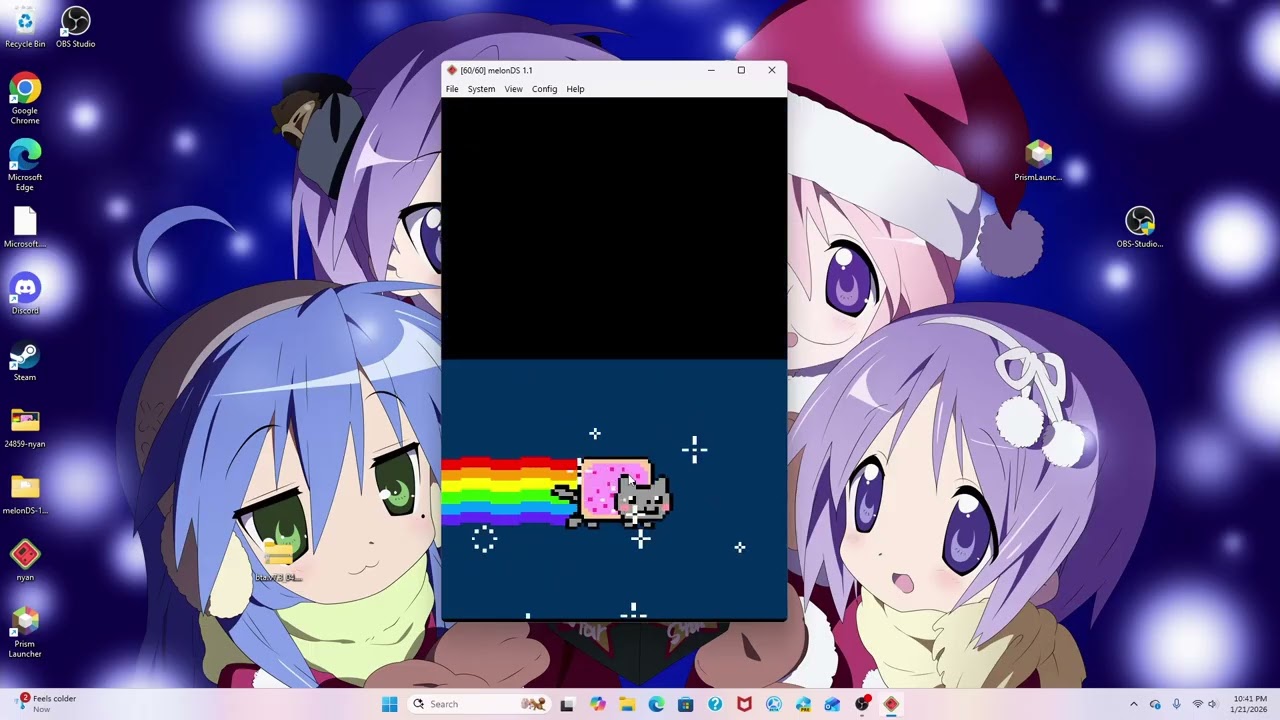Open the Config menu in melonDS
This screenshot has height=720, width=1280.
click(544, 89)
